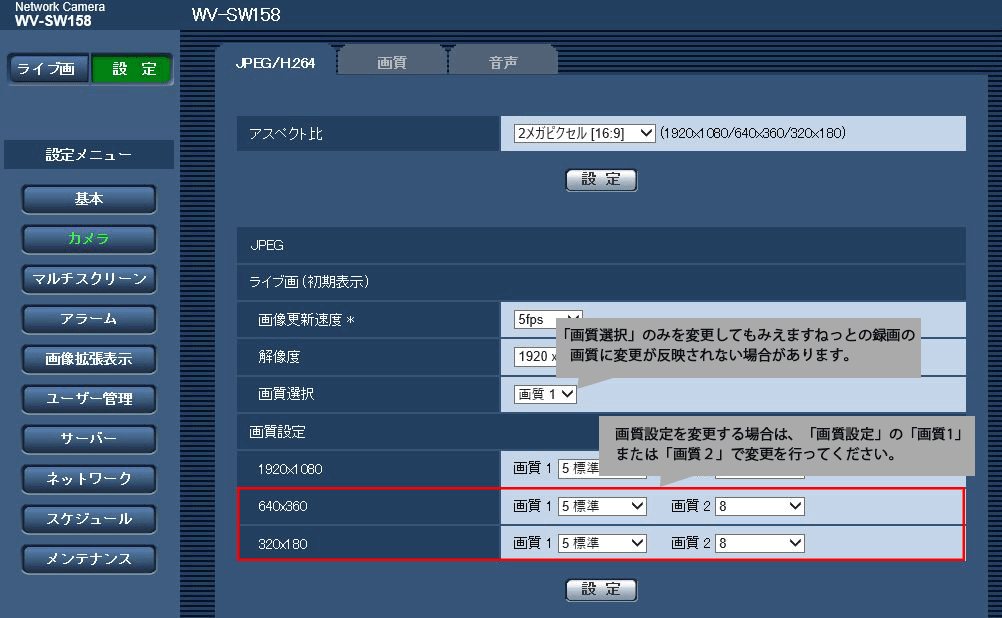
Task: Select the カメラ menu item
Action: (x=89, y=239)
